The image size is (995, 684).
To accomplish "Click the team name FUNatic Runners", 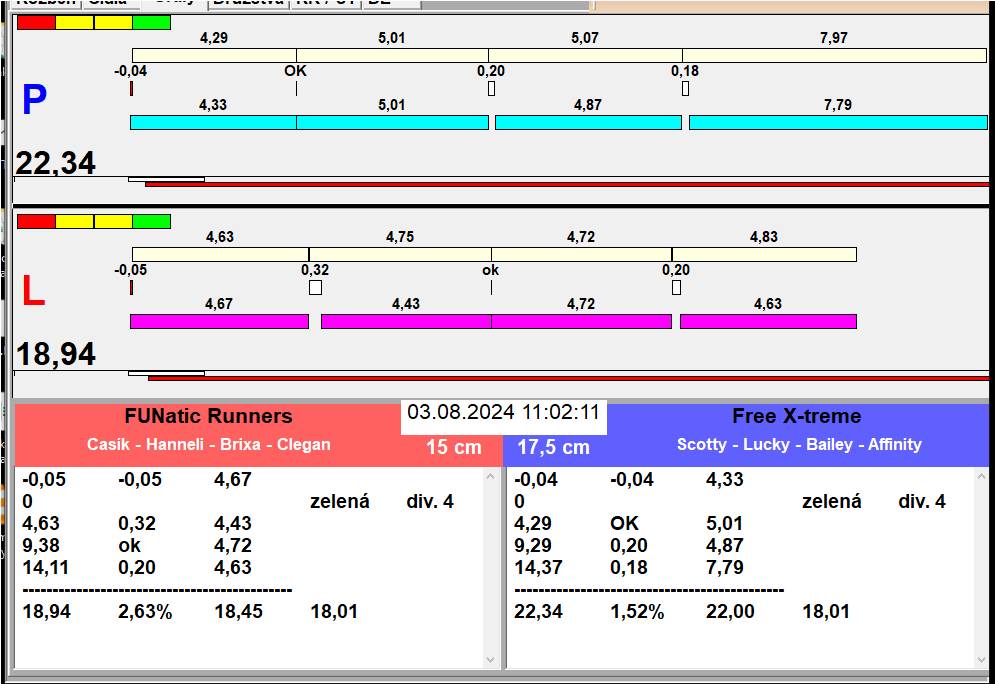I will pos(209,416).
